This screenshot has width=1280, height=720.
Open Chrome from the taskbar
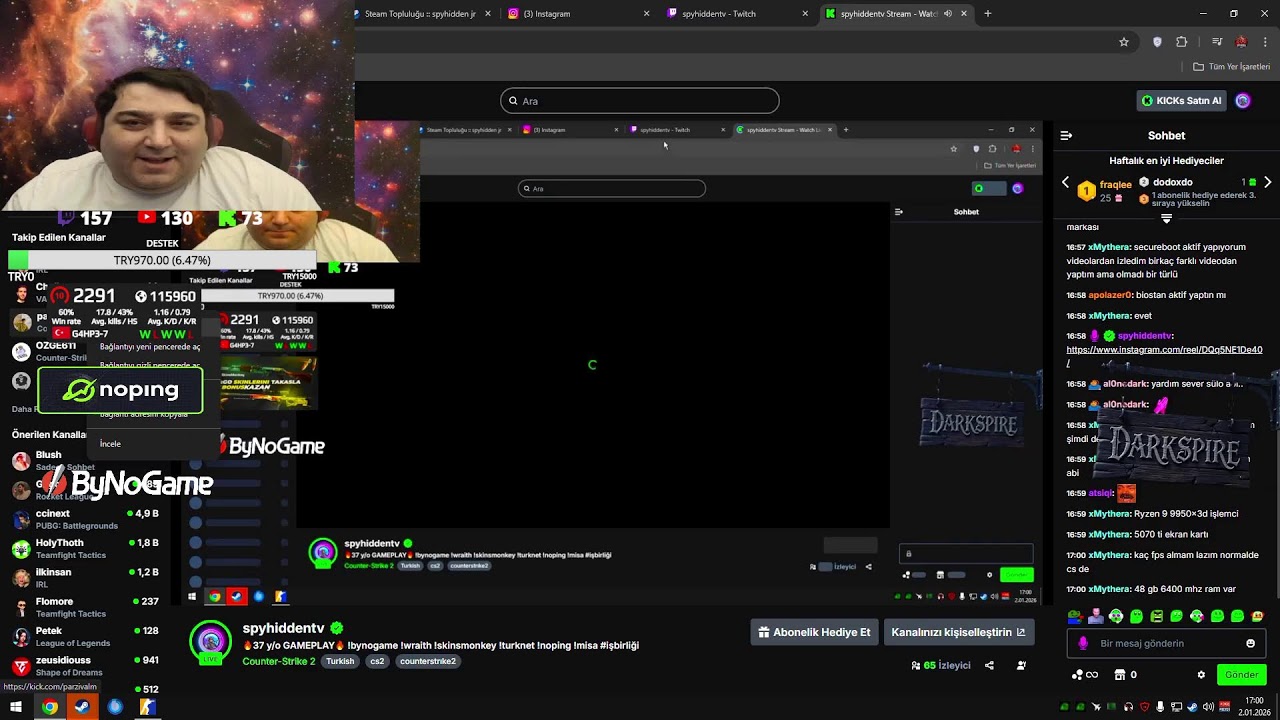pyautogui.click(x=49, y=707)
